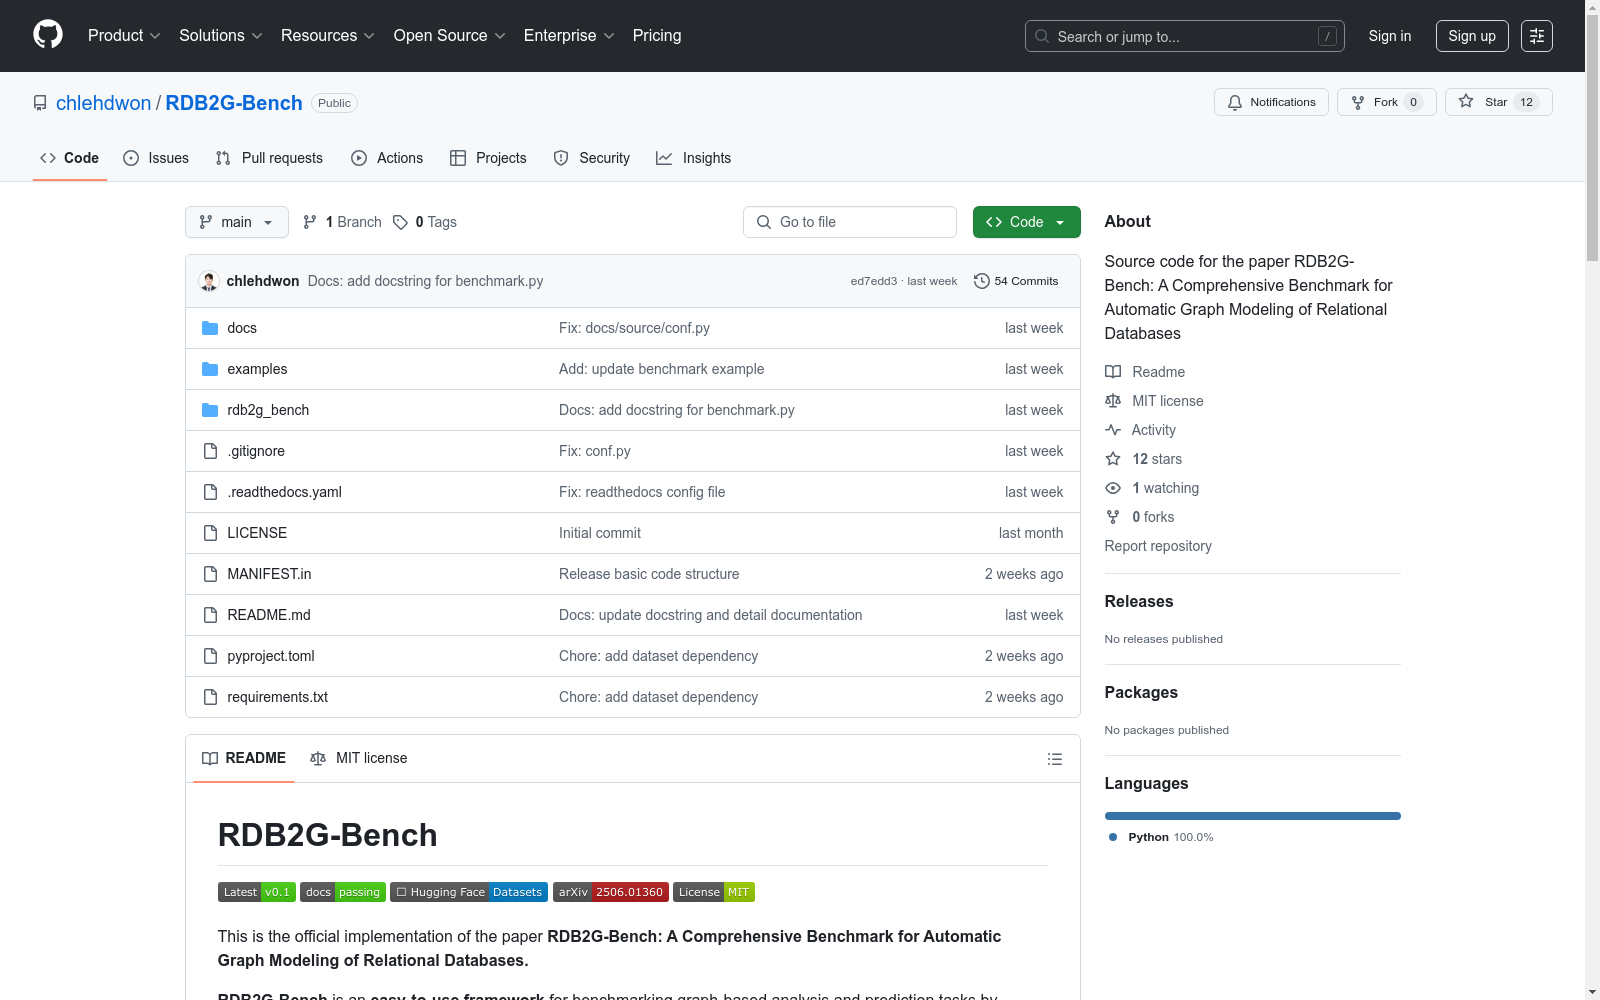This screenshot has width=1600, height=1000.
Task: Go to the GitHub homepage logo
Action: (48, 35)
